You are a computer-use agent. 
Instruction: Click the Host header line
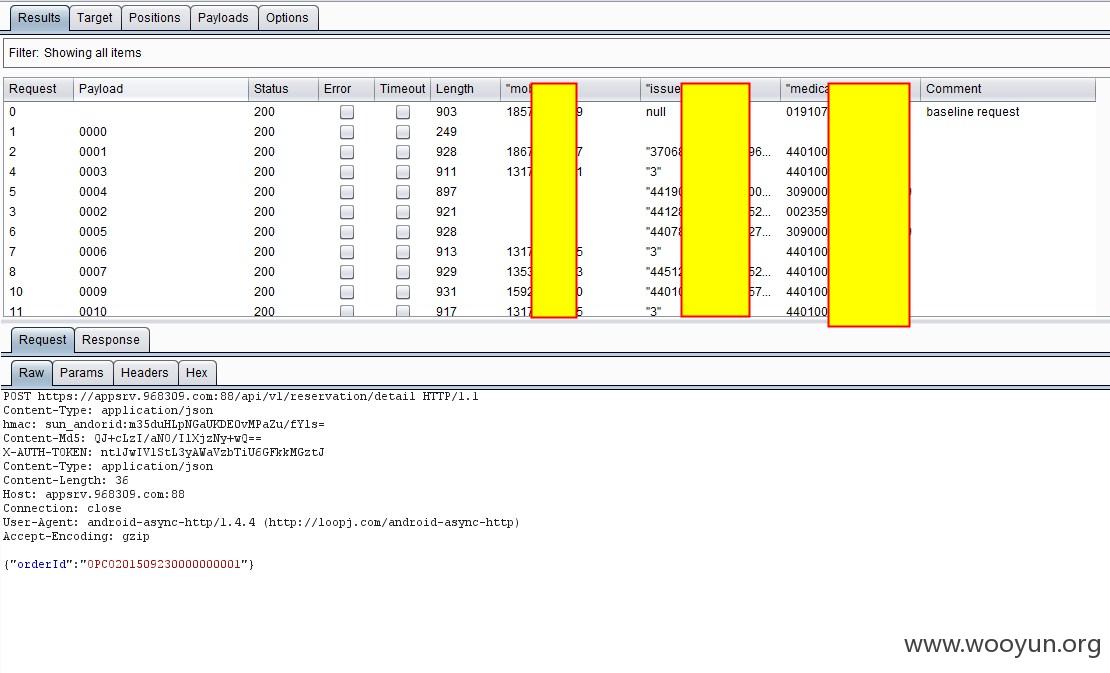pyautogui.click(x=93, y=495)
